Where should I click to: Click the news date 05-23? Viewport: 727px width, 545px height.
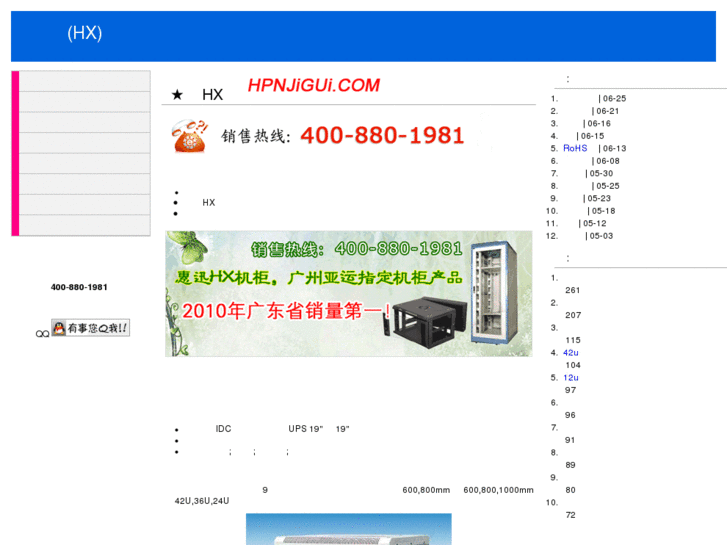599,199
